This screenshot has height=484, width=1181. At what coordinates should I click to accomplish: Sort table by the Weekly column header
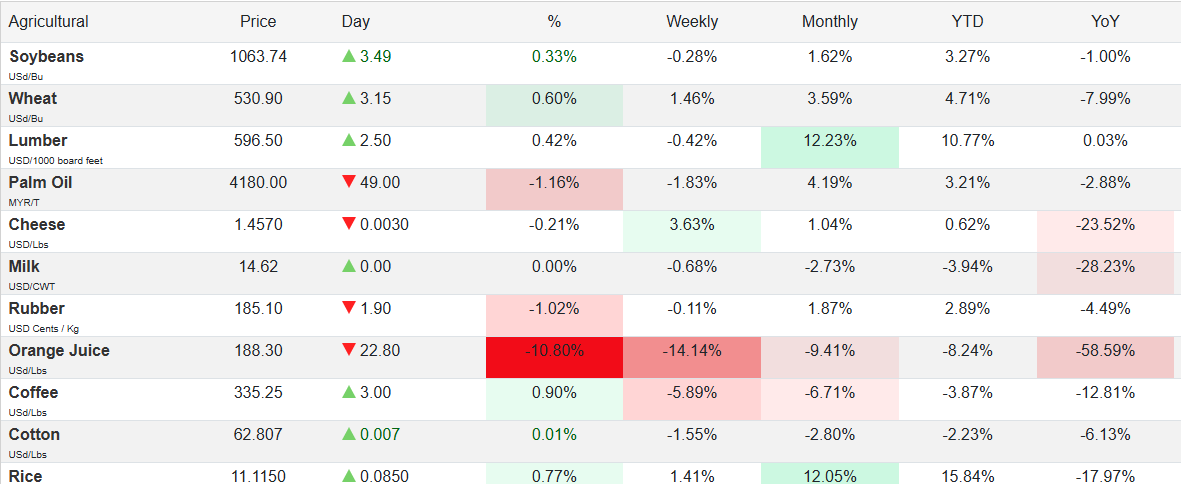[x=692, y=21]
